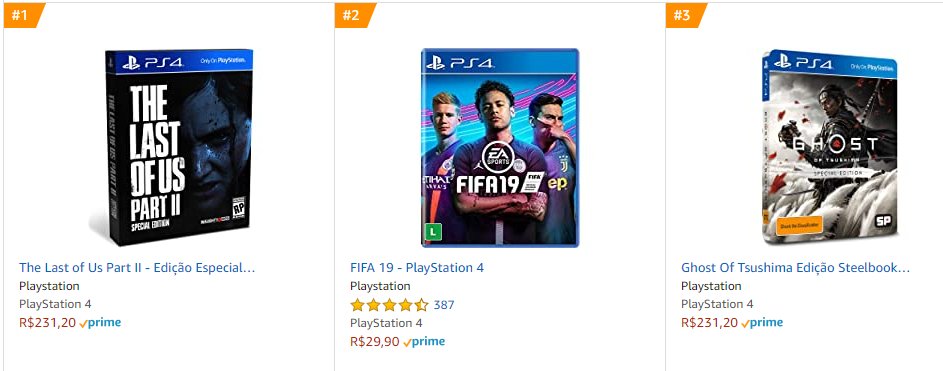
Task: Open FIFA 19 - PlayStation 4 title link
Action: (x=417, y=268)
